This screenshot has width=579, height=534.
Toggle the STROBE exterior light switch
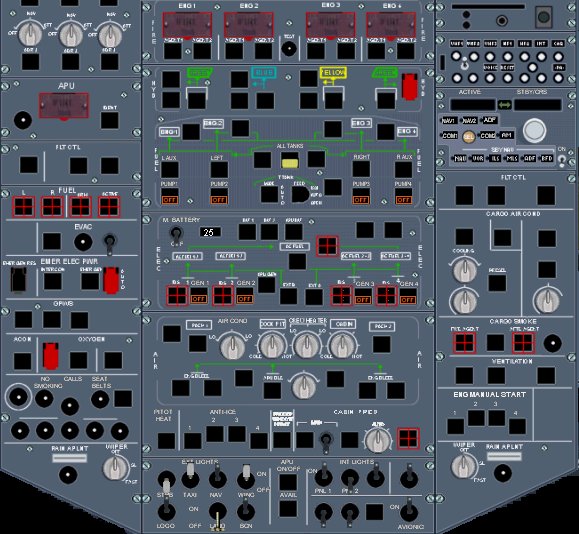tap(167, 481)
